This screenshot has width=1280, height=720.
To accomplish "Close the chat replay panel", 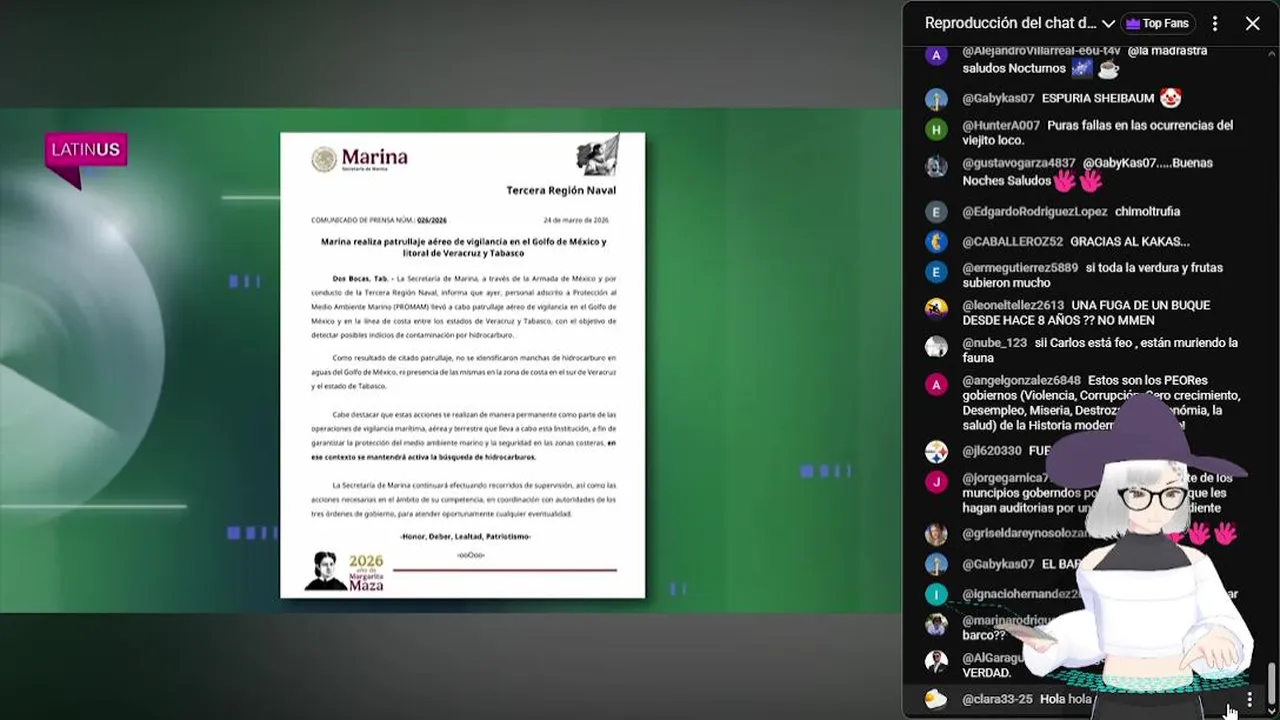I will coord(1252,23).
